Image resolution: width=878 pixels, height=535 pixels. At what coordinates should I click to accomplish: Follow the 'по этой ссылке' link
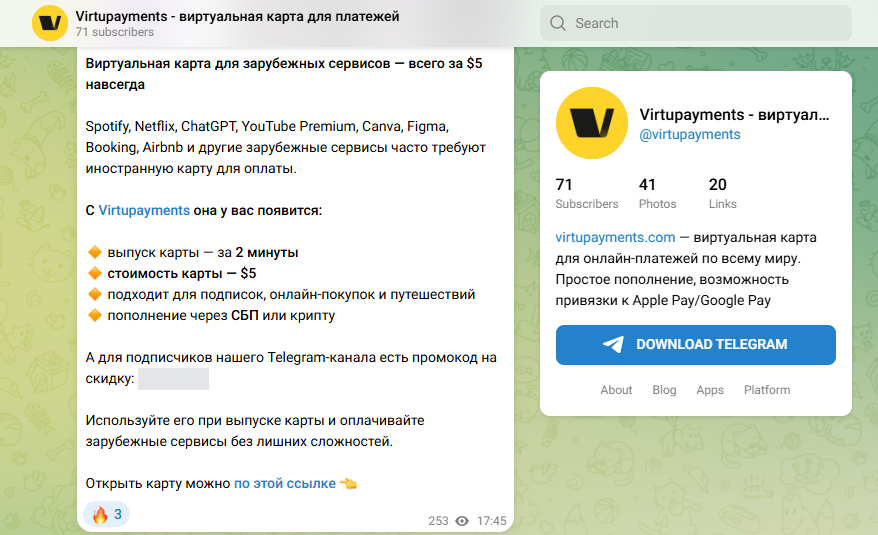pyautogui.click(x=284, y=483)
